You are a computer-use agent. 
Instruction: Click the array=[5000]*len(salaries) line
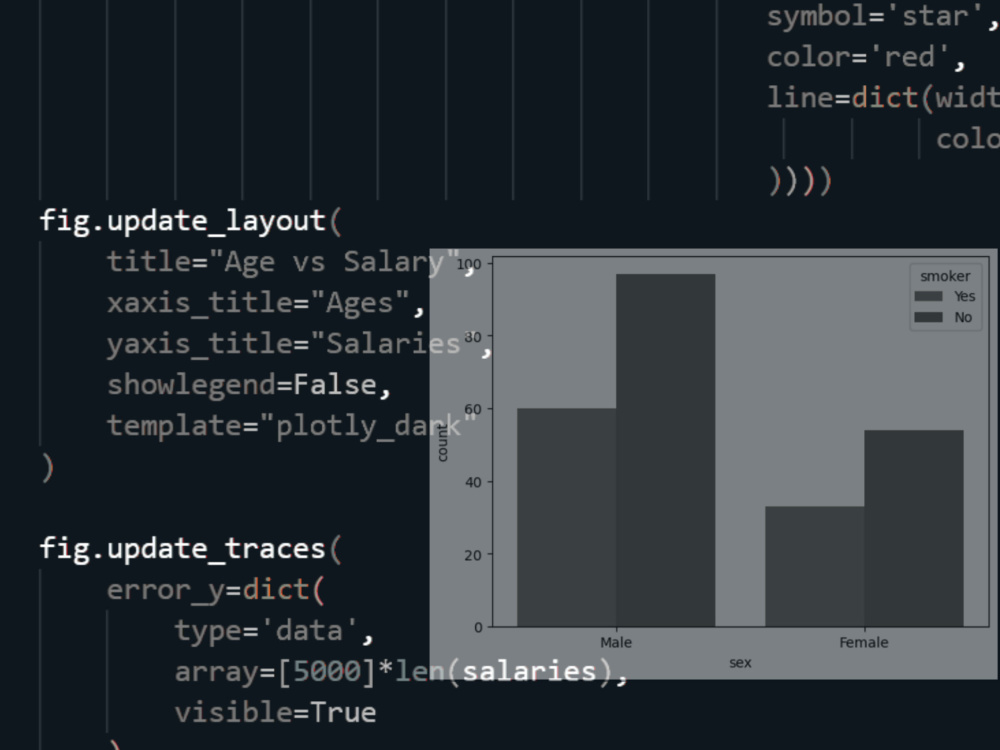[401, 672]
